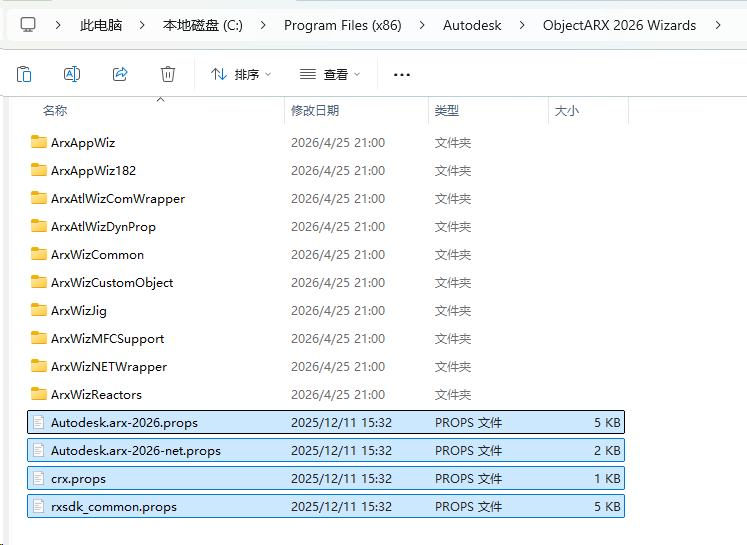747x545 pixels.
Task: Go to 本地磁盘 (C:) in breadcrumb
Action: [202, 25]
